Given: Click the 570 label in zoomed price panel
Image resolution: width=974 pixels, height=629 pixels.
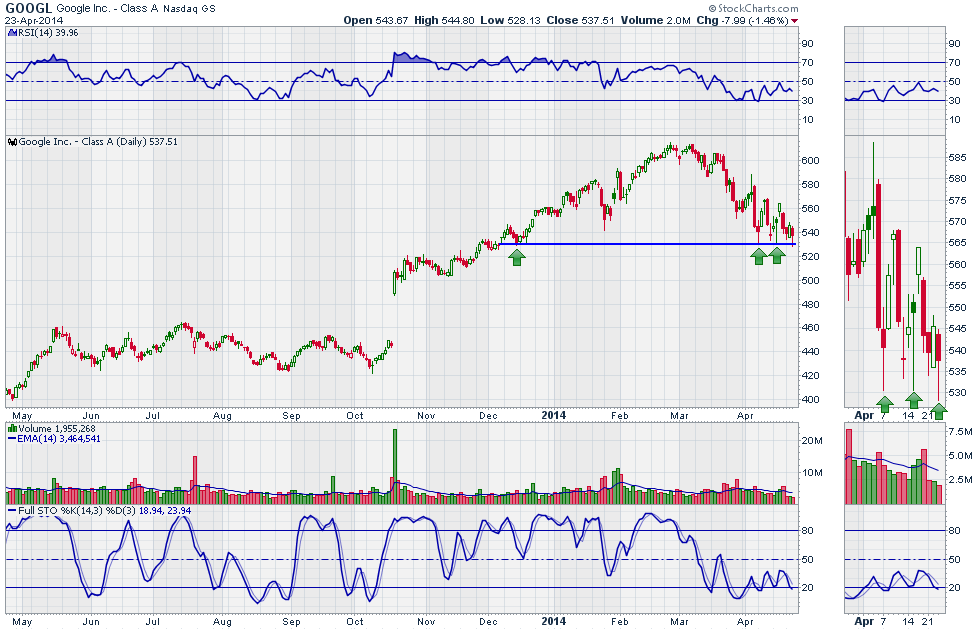Looking at the screenshot, I should coord(957,222).
